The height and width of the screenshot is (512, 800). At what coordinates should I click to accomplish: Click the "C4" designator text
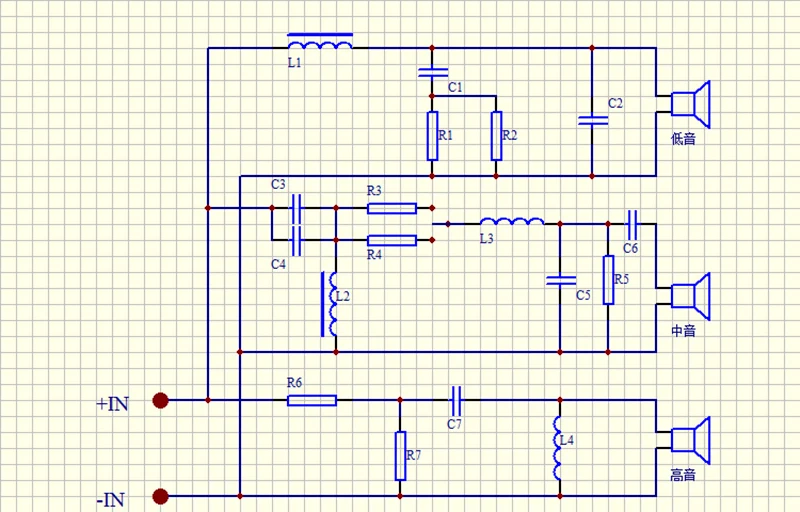[278, 264]
